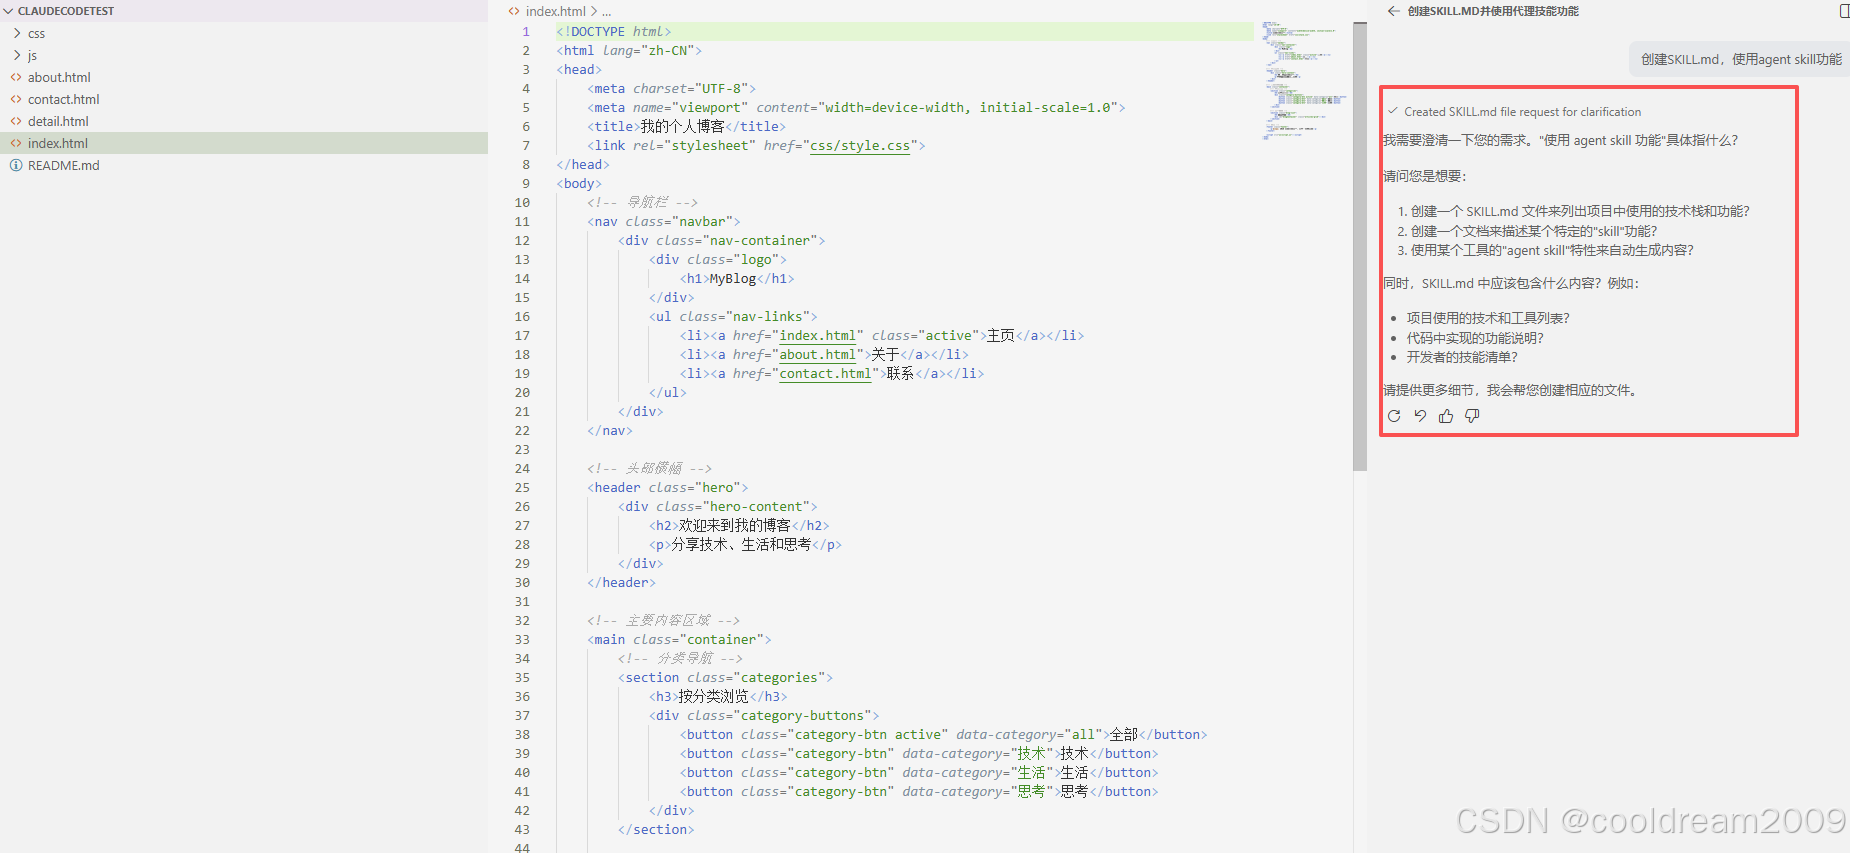Expand the 'Created SKILL.md file request' step

coord(1514,112)
